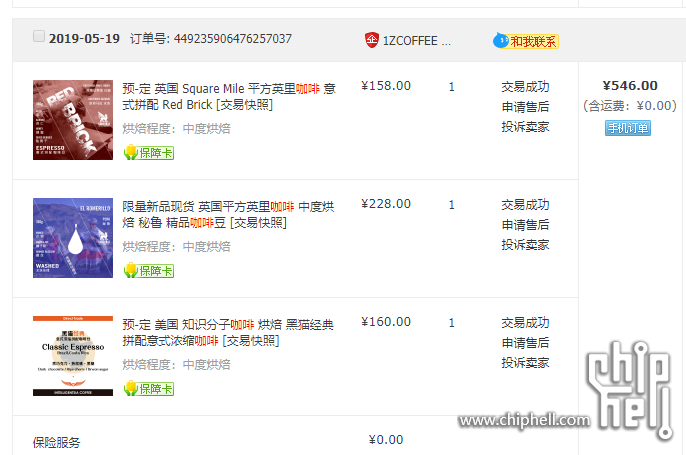
Task: Click 交易成功 status for the Red Brick item
Action: click(525, 87)
